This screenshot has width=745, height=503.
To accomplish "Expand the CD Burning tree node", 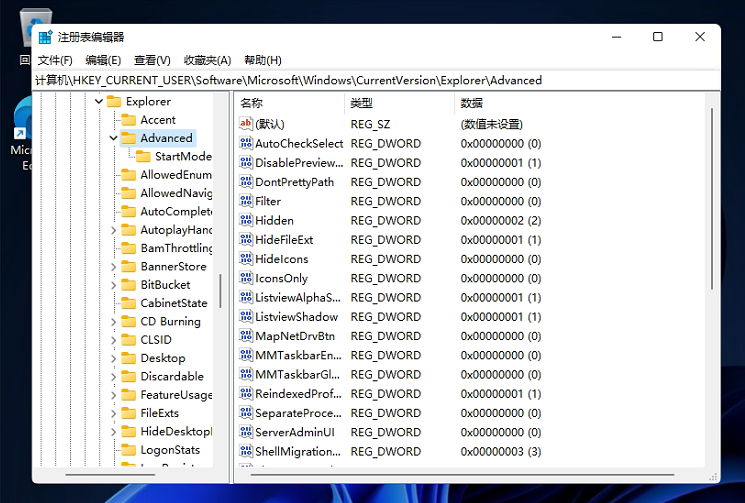I will [x=114, y=322].
